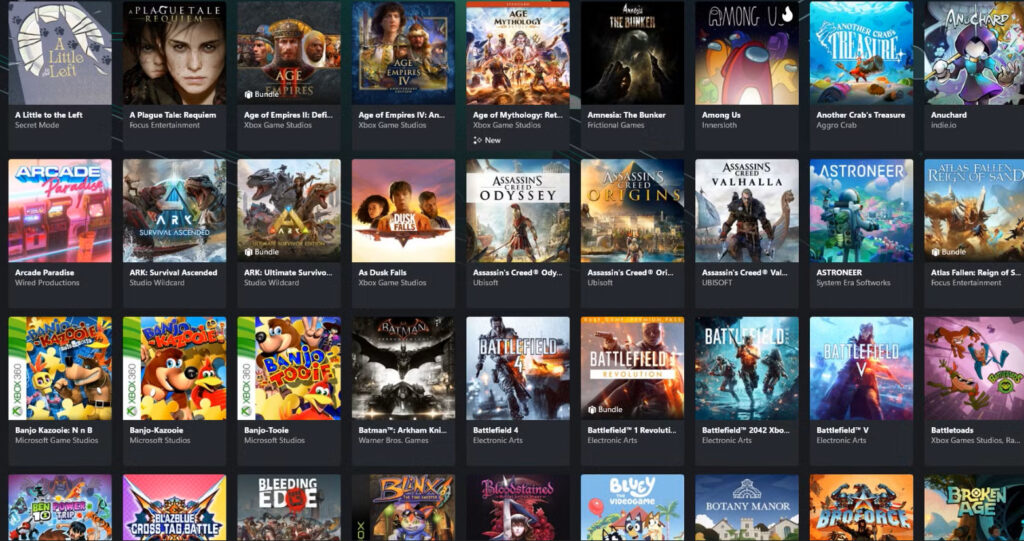
Task: Click the 'System Era Softworks' publisher label
Action: point(853,283)
